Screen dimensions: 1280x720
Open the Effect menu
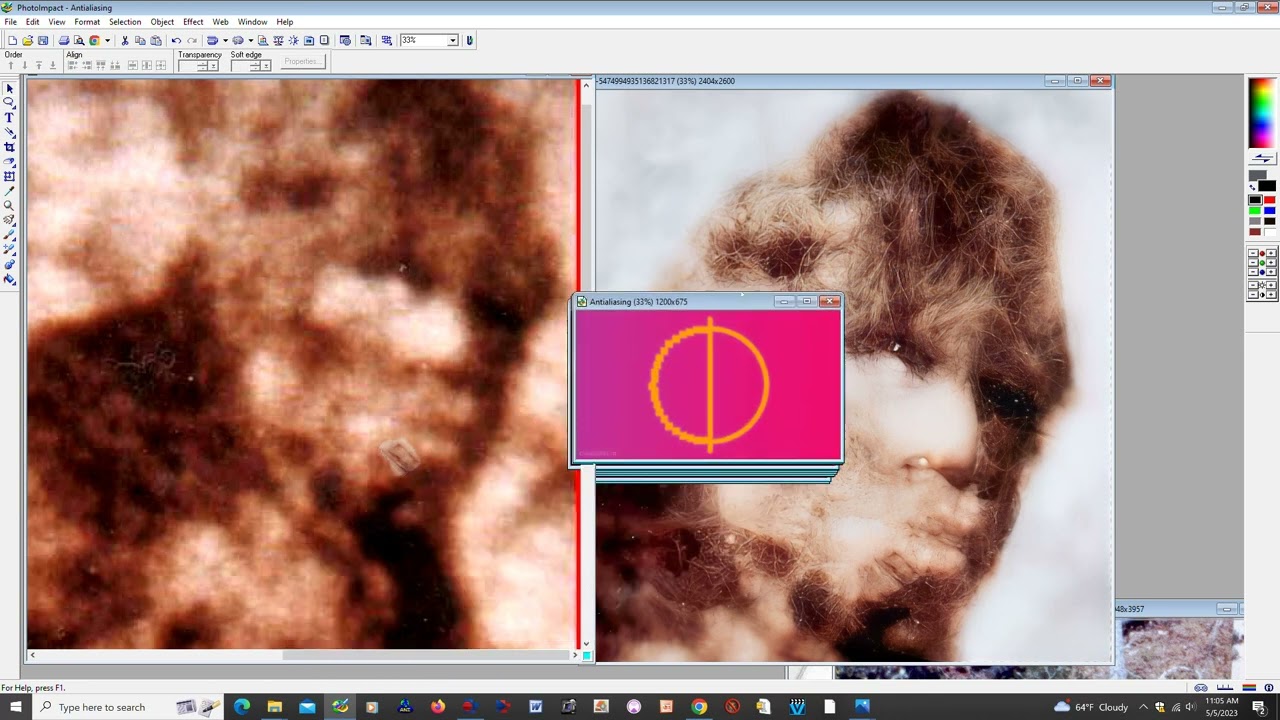tap(193, 21)
